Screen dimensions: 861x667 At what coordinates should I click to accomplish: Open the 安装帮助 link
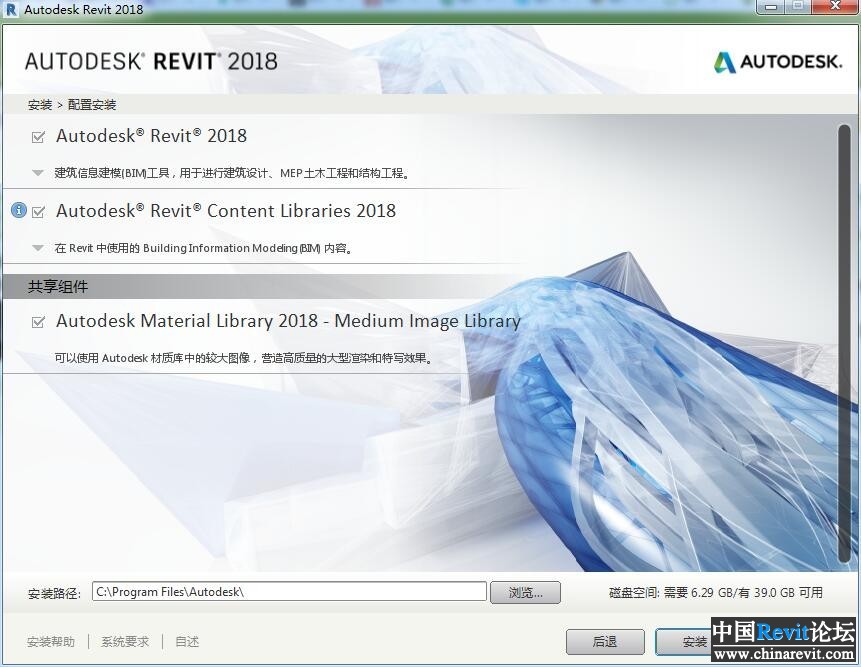(x=51, y=641)
